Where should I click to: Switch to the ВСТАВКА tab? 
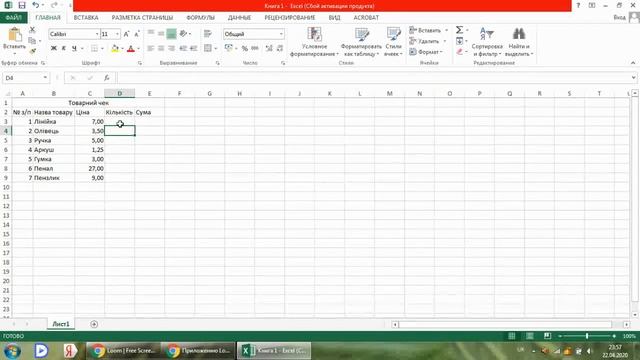pyautogui.click(x=86, y=18)
